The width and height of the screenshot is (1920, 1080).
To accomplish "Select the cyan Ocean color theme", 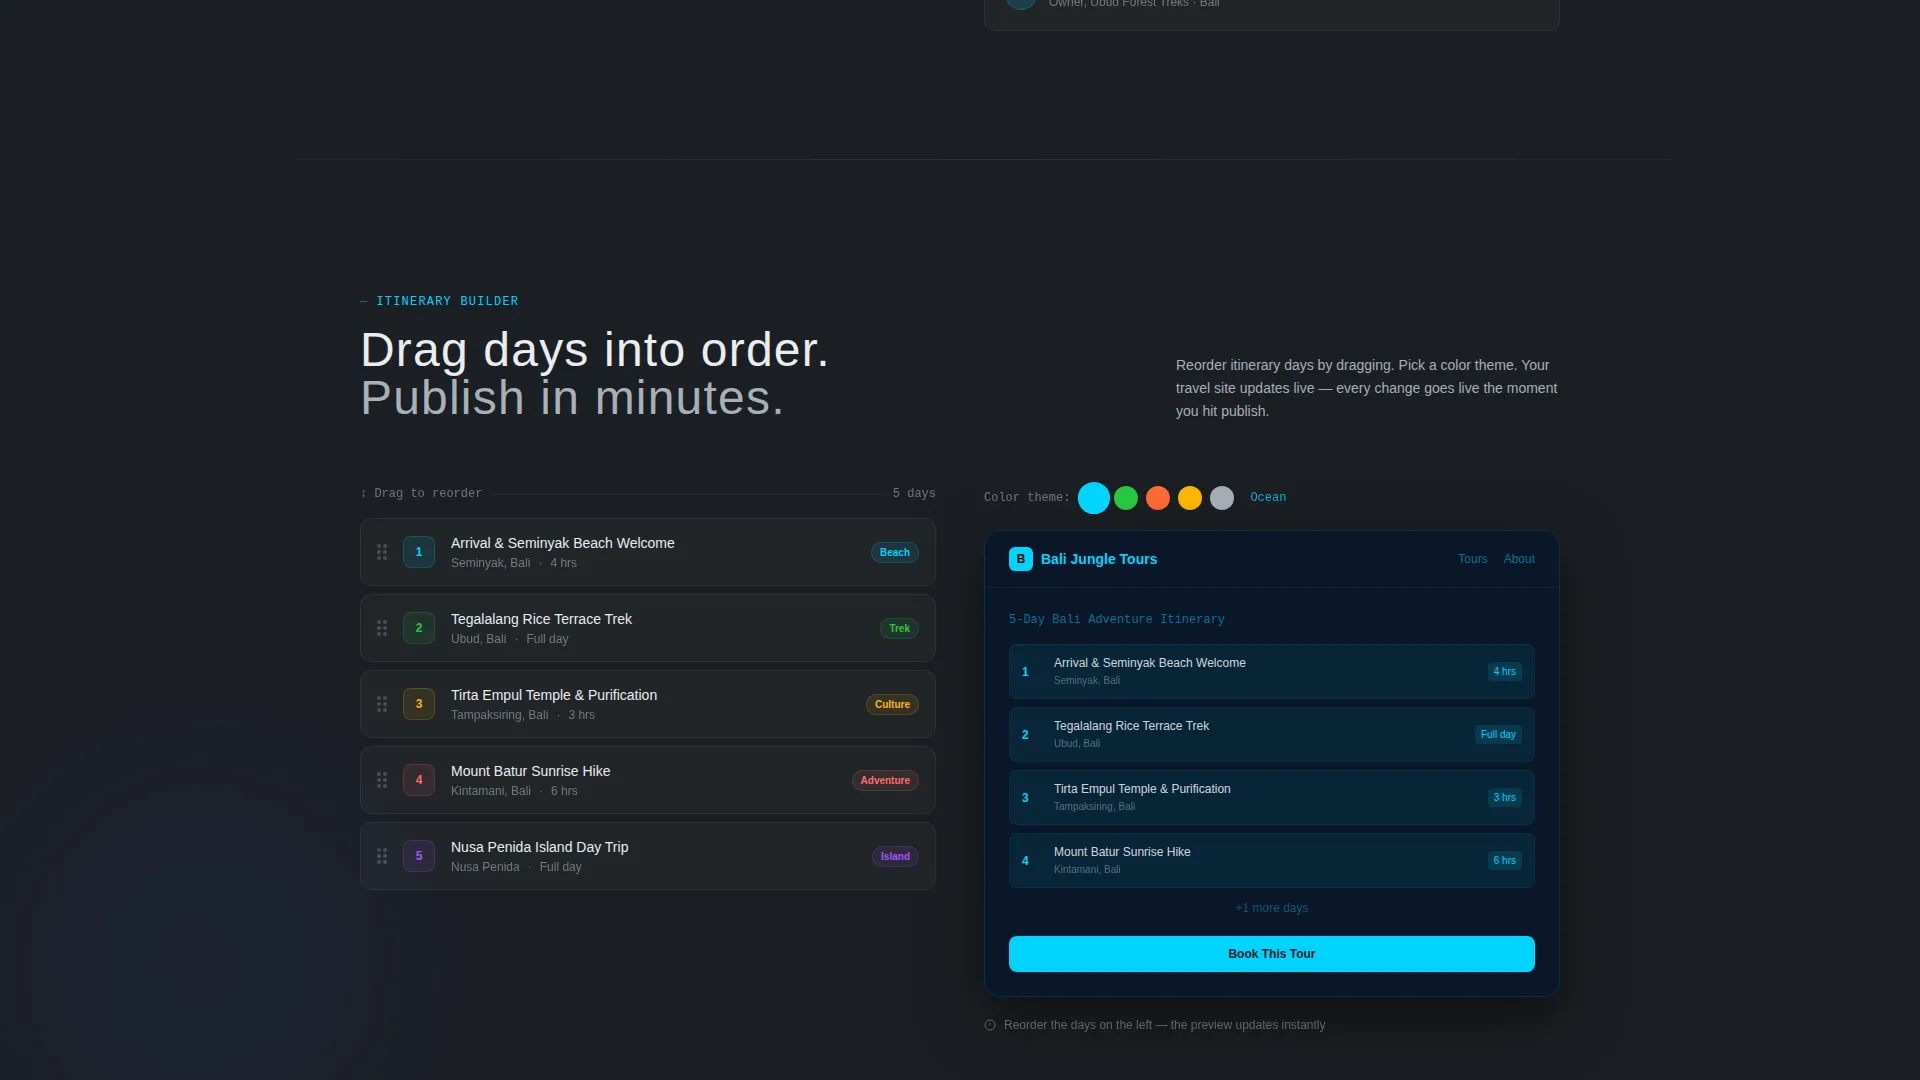I will coord(1094,498).
